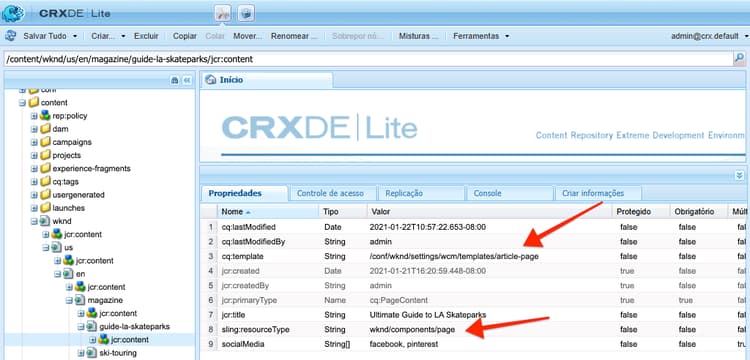Select the Início tab
The image size is (750, 360).
(267, 80)
